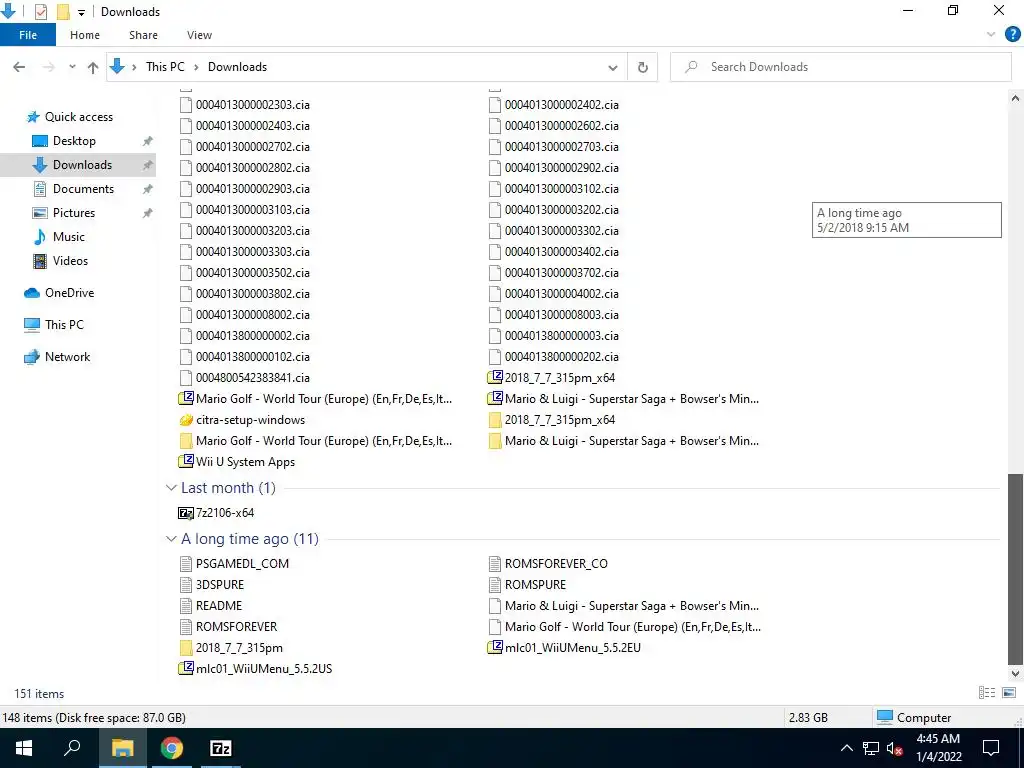Open taskbar Search
This screenshot has width=1024, height=768.
pos(72,748)
